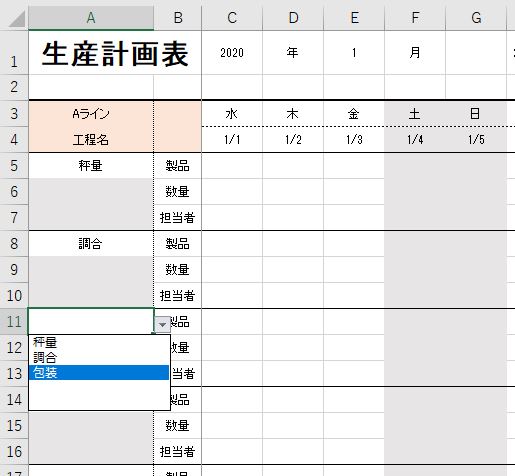Select row 1 header
This screenshot has height=476, width=515.
coord(14,53)
